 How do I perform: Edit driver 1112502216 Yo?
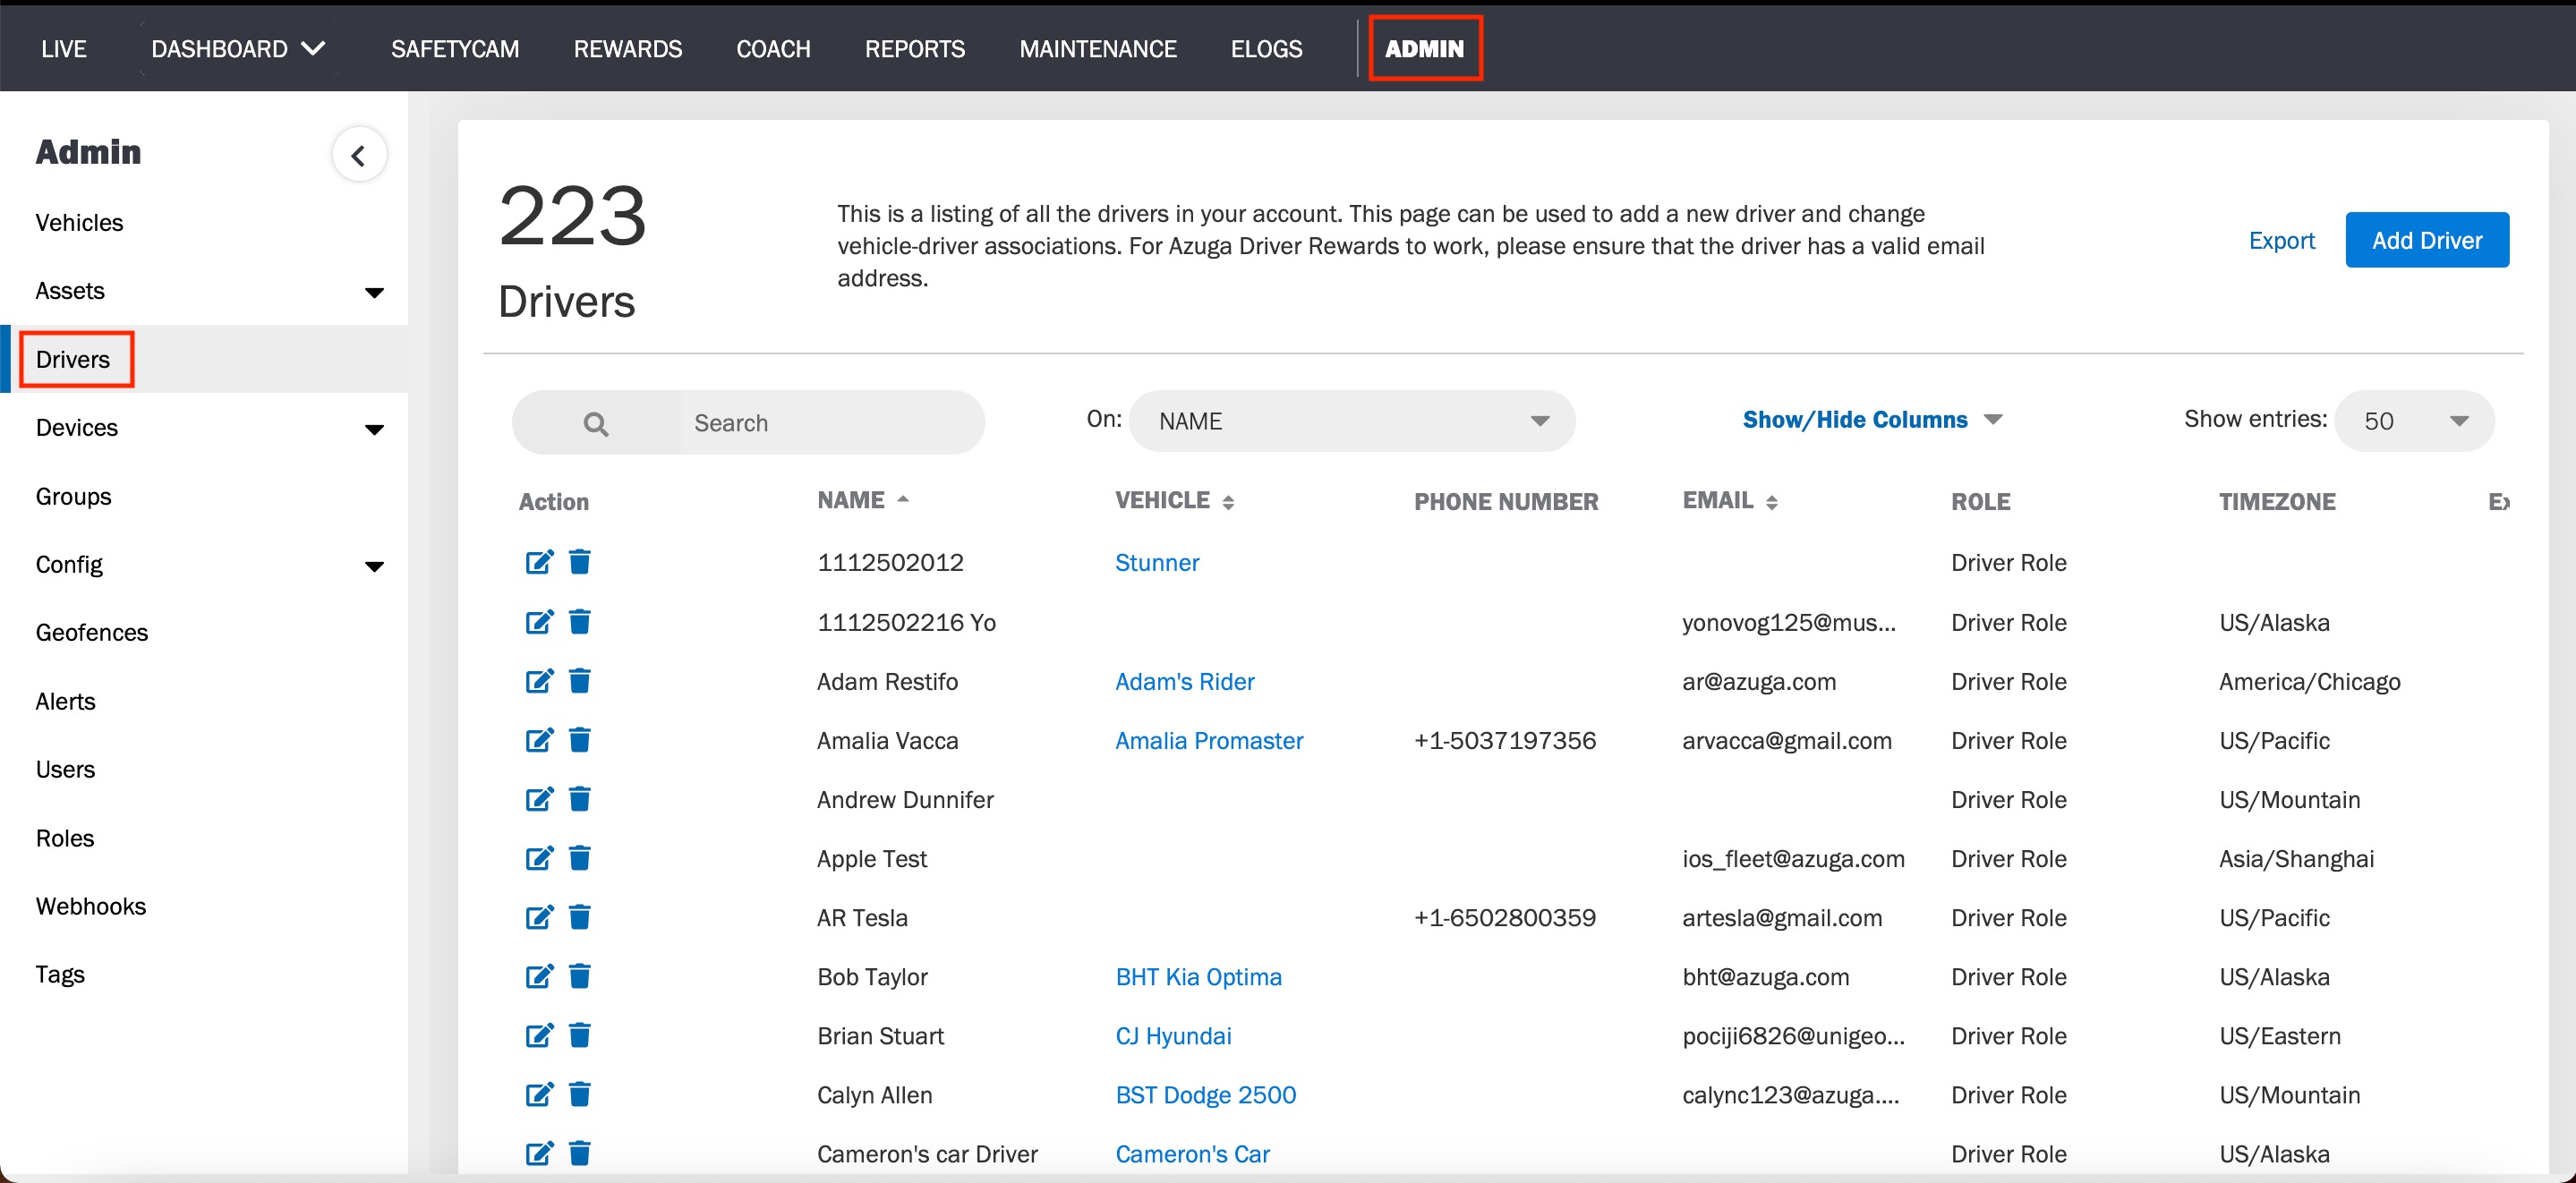539,622
